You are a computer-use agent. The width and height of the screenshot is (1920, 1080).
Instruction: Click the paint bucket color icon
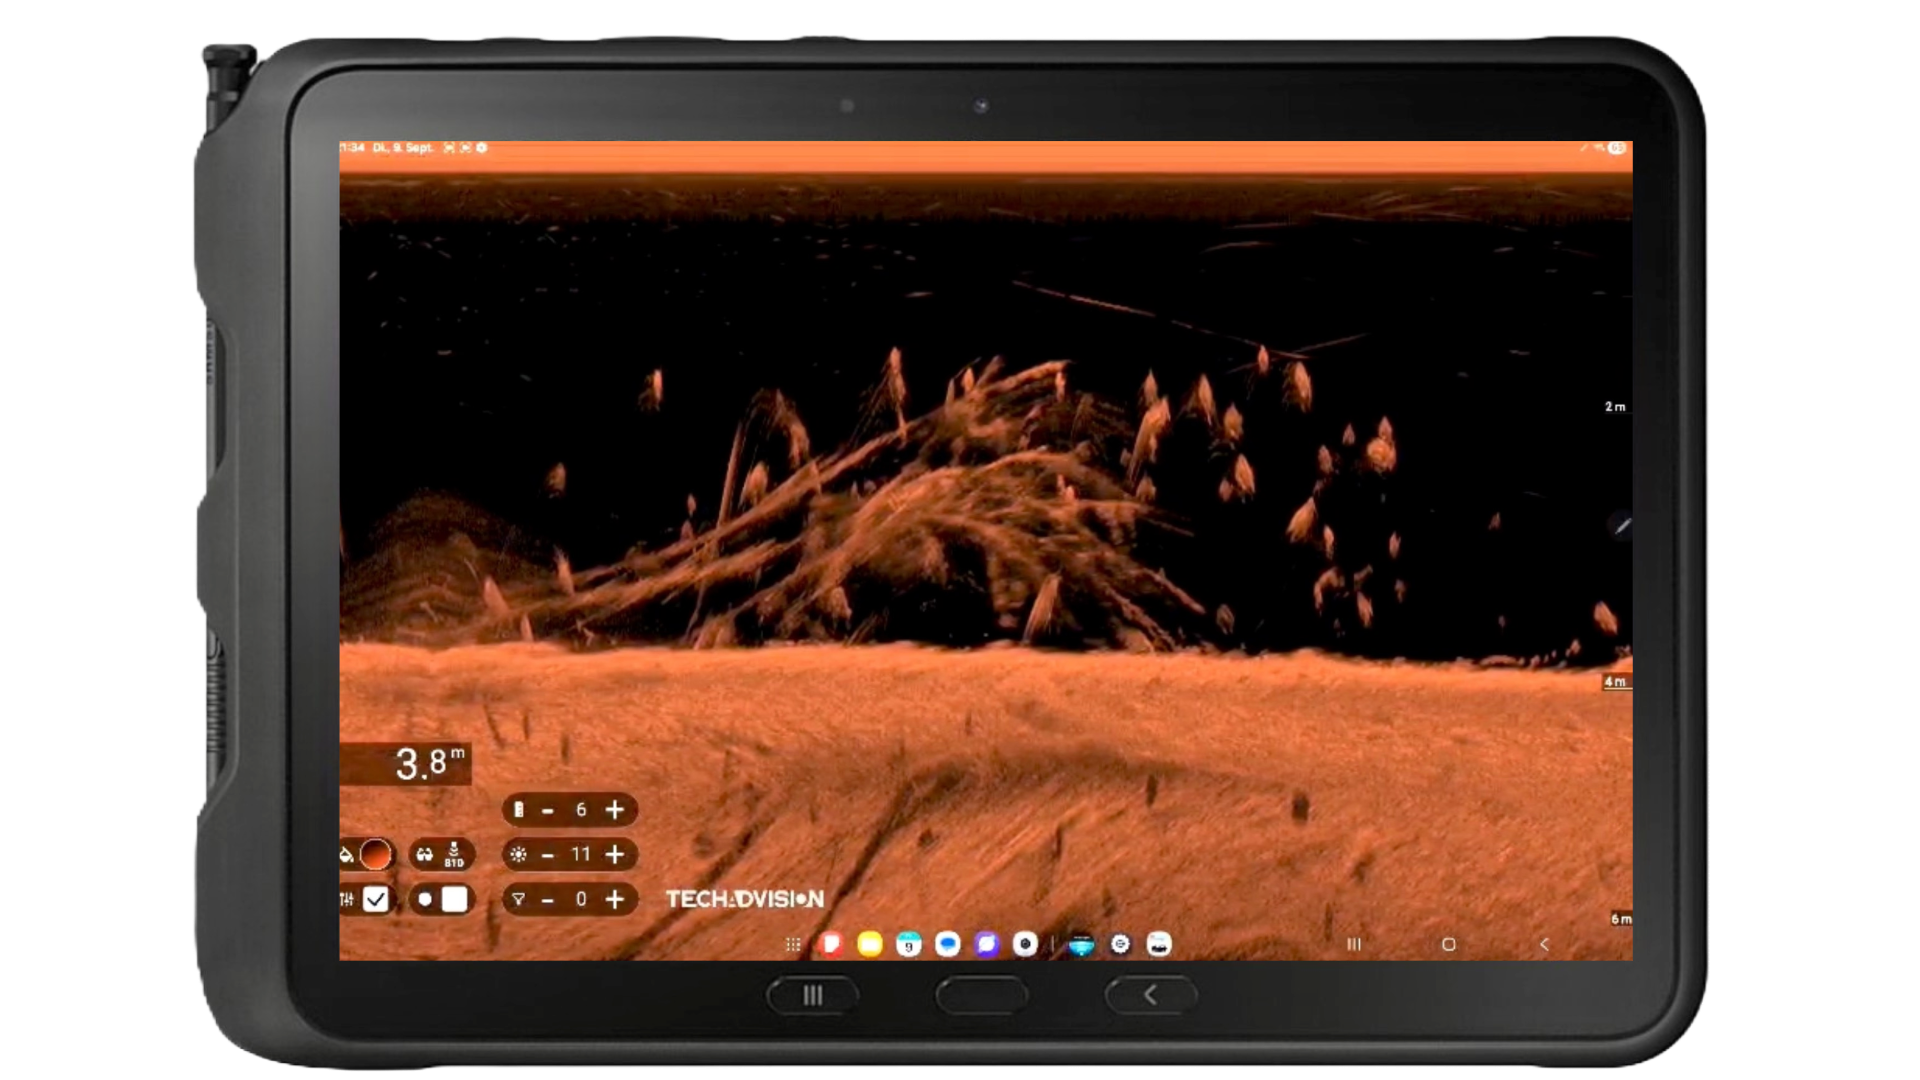coord(346,855)
